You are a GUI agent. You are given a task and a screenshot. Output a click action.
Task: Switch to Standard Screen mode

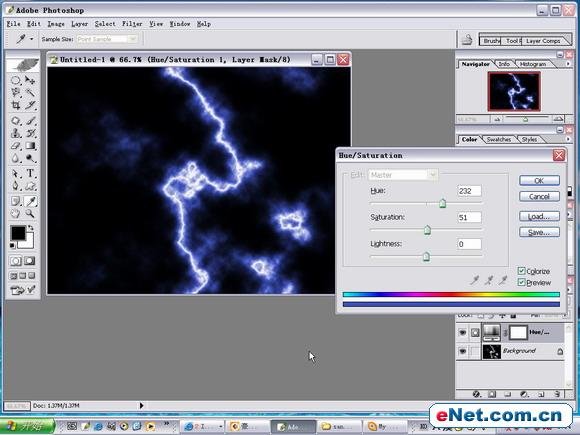[14, 276]
